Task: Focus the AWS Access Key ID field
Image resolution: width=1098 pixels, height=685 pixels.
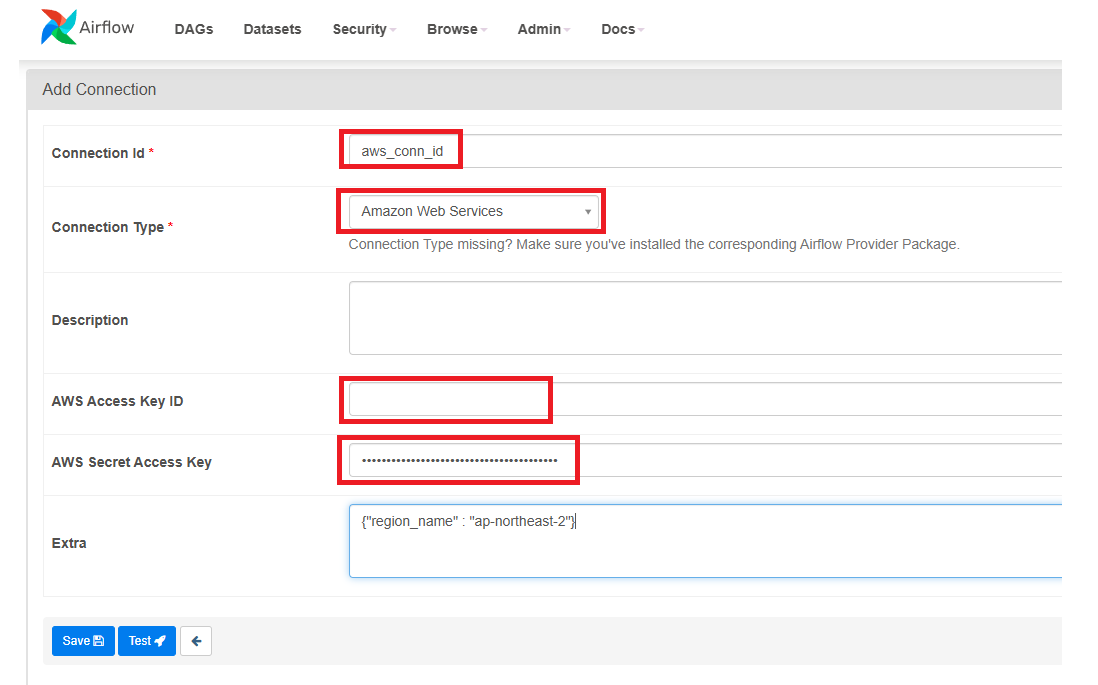Action: (x=705, y=399)
